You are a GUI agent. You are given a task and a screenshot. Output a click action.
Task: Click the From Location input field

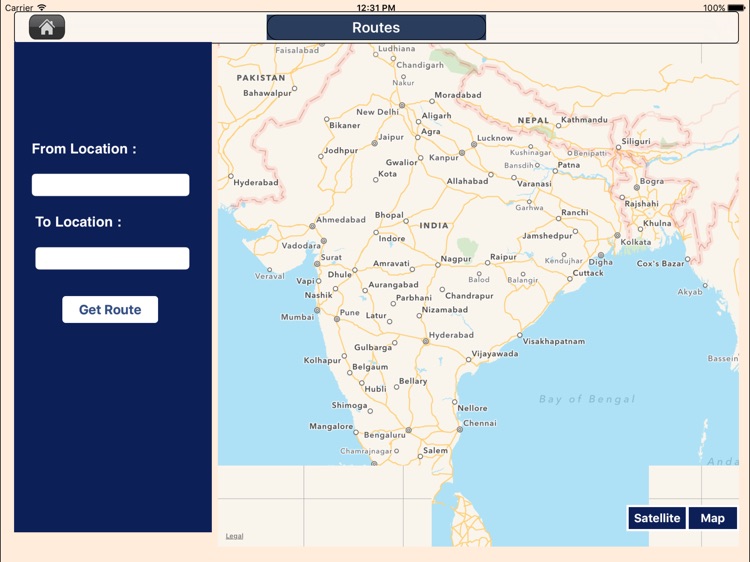(110, 185)
